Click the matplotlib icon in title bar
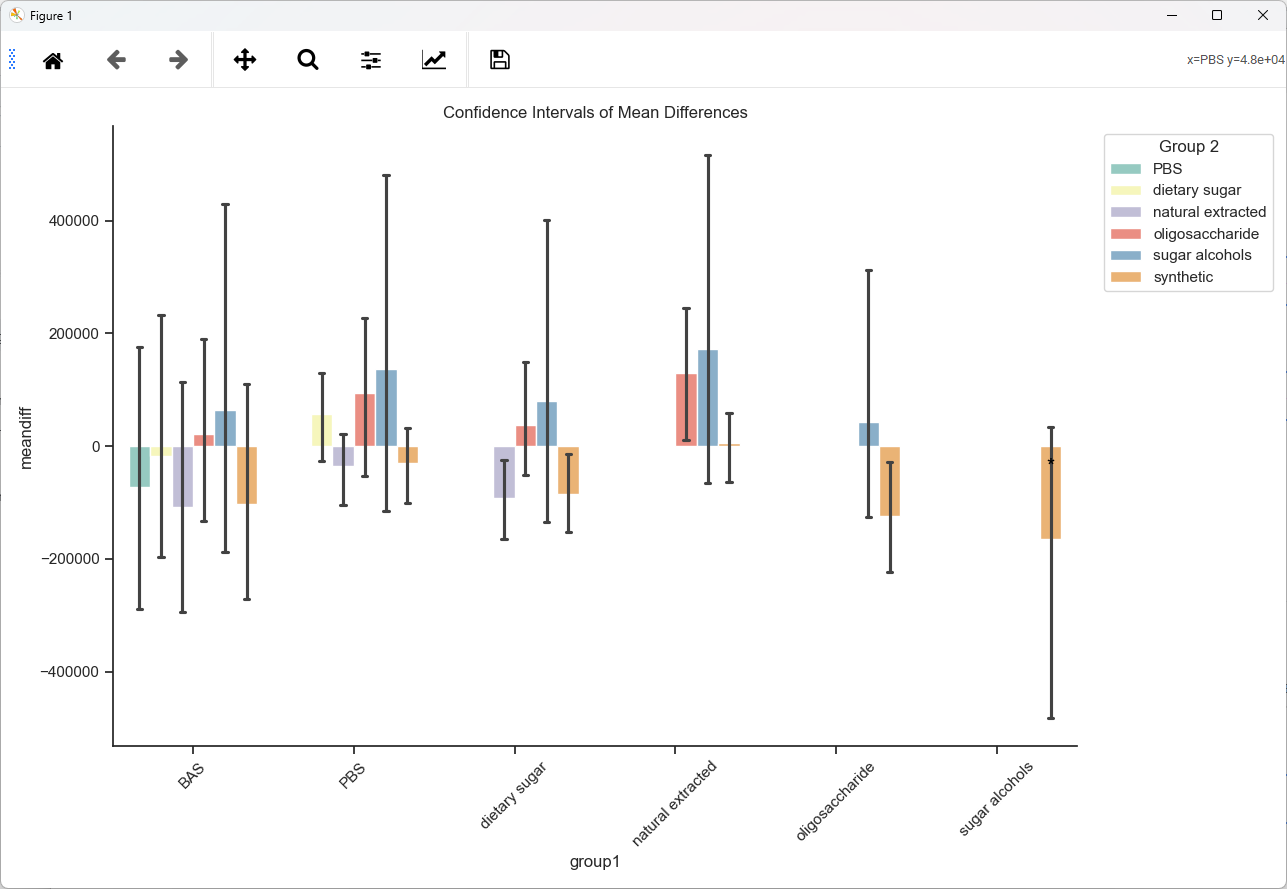Screen dimensions: 1287x889 pos(16,15)
